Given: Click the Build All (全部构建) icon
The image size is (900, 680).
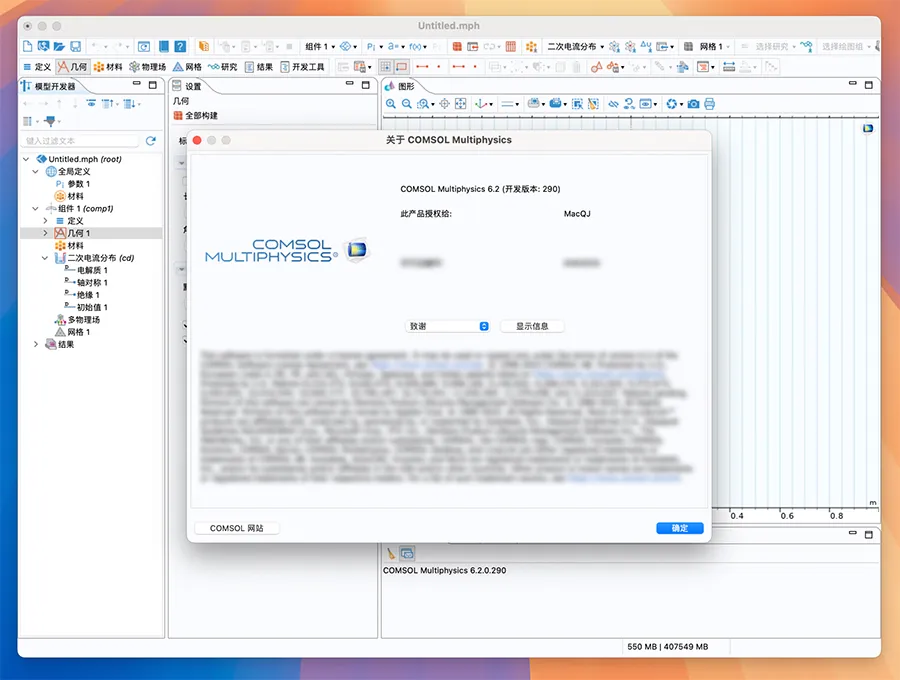Looking at the screenshot, I should (179, 116).
